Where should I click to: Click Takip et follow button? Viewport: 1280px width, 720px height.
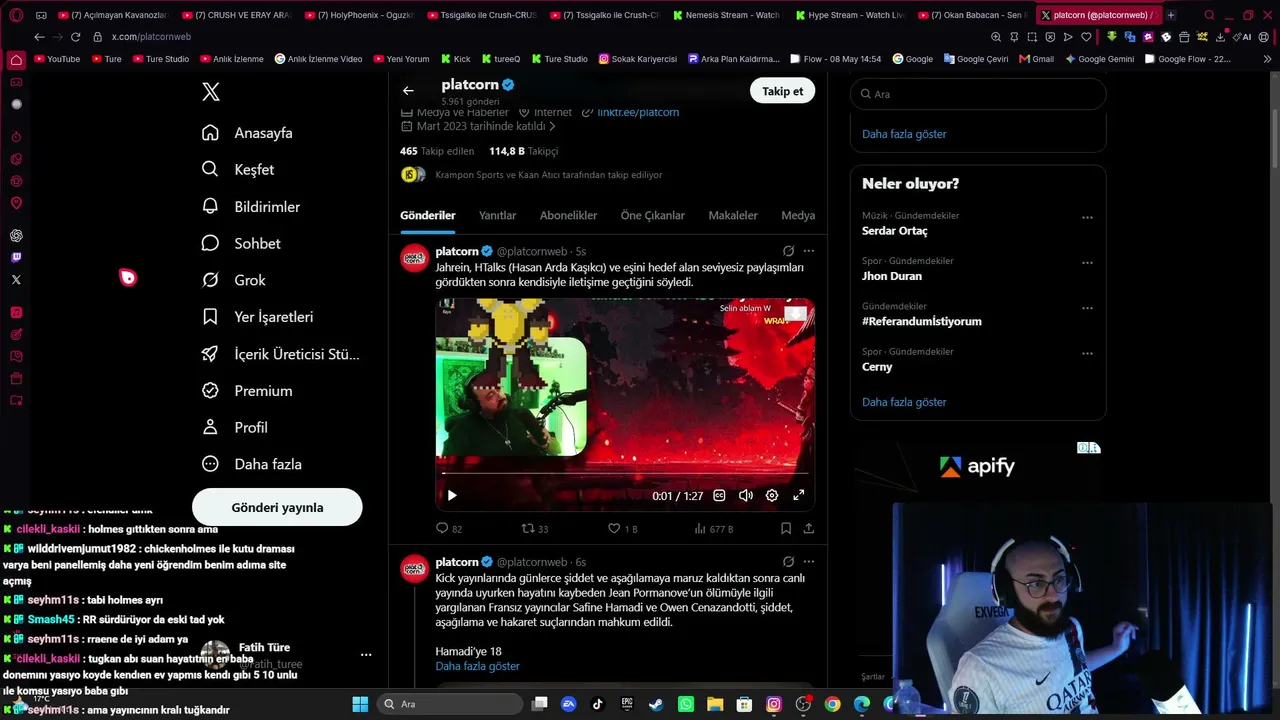click(782, 91)
